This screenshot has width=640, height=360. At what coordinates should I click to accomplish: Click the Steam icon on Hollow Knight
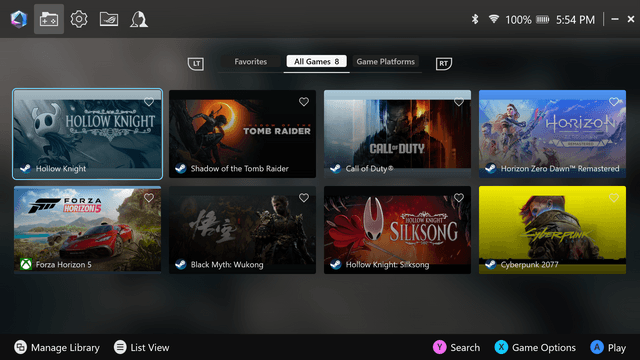26,169
